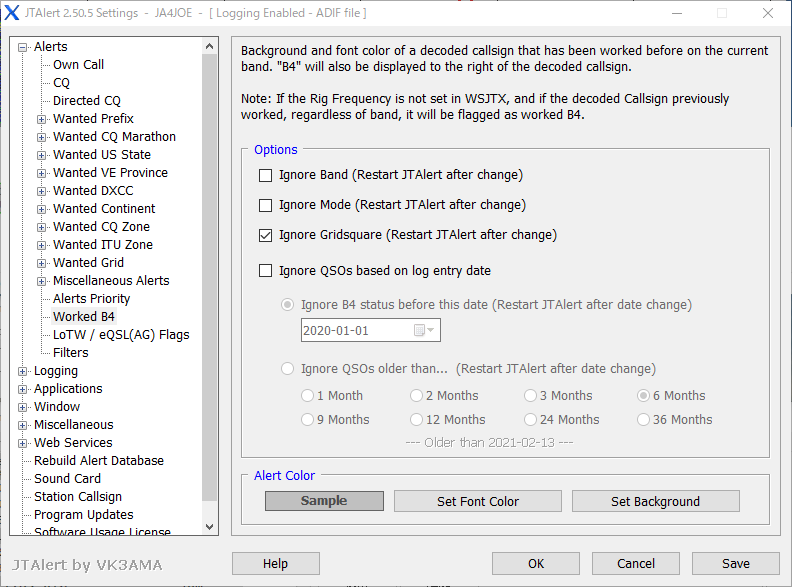Expand the Wanted CQ Marathon node
792x587 pixels.
[41, 137]
